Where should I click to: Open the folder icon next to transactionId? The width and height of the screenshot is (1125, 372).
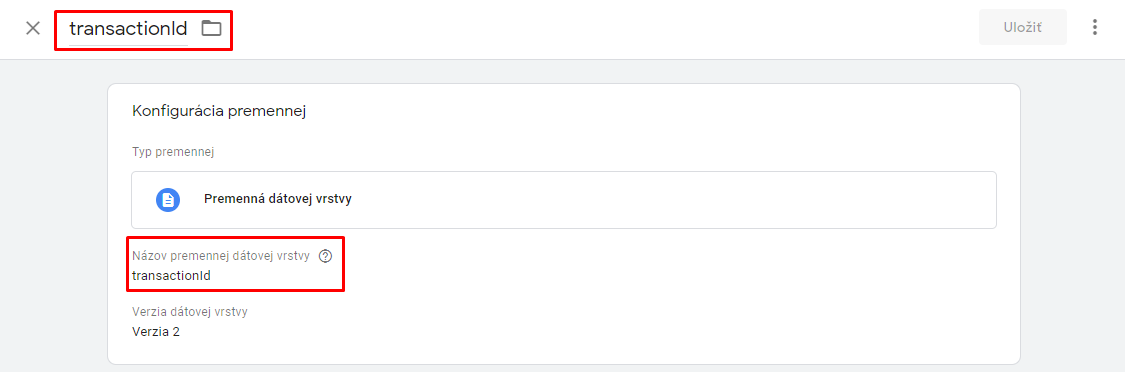coord(211,29)
